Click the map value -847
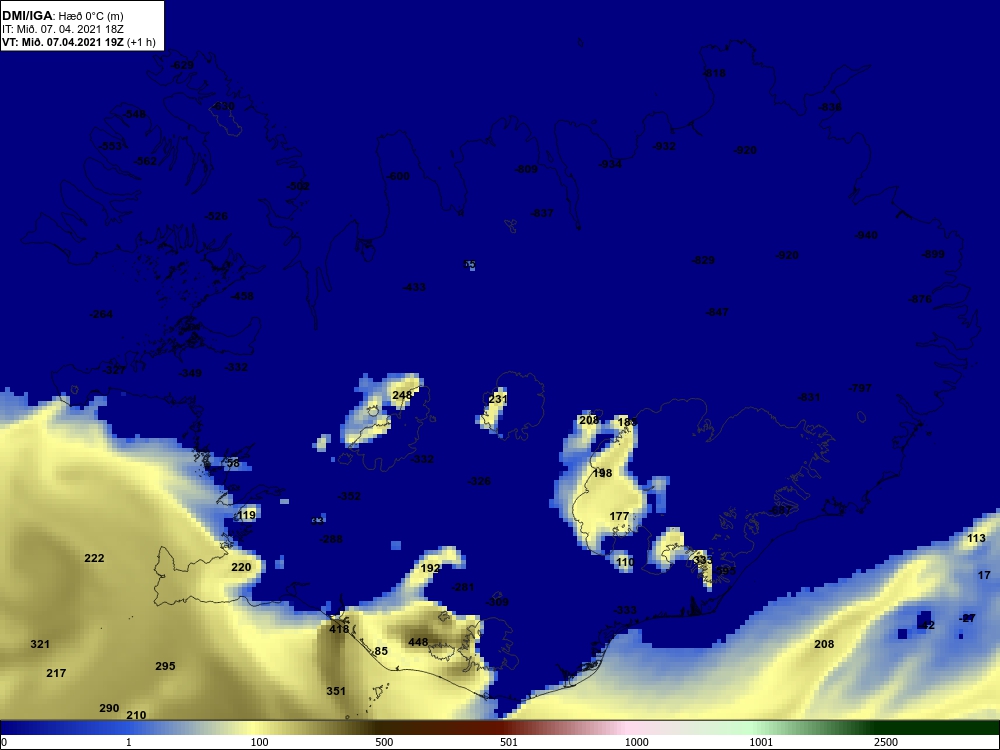This screenshot has width=1000, height=750. click(717, 312)
